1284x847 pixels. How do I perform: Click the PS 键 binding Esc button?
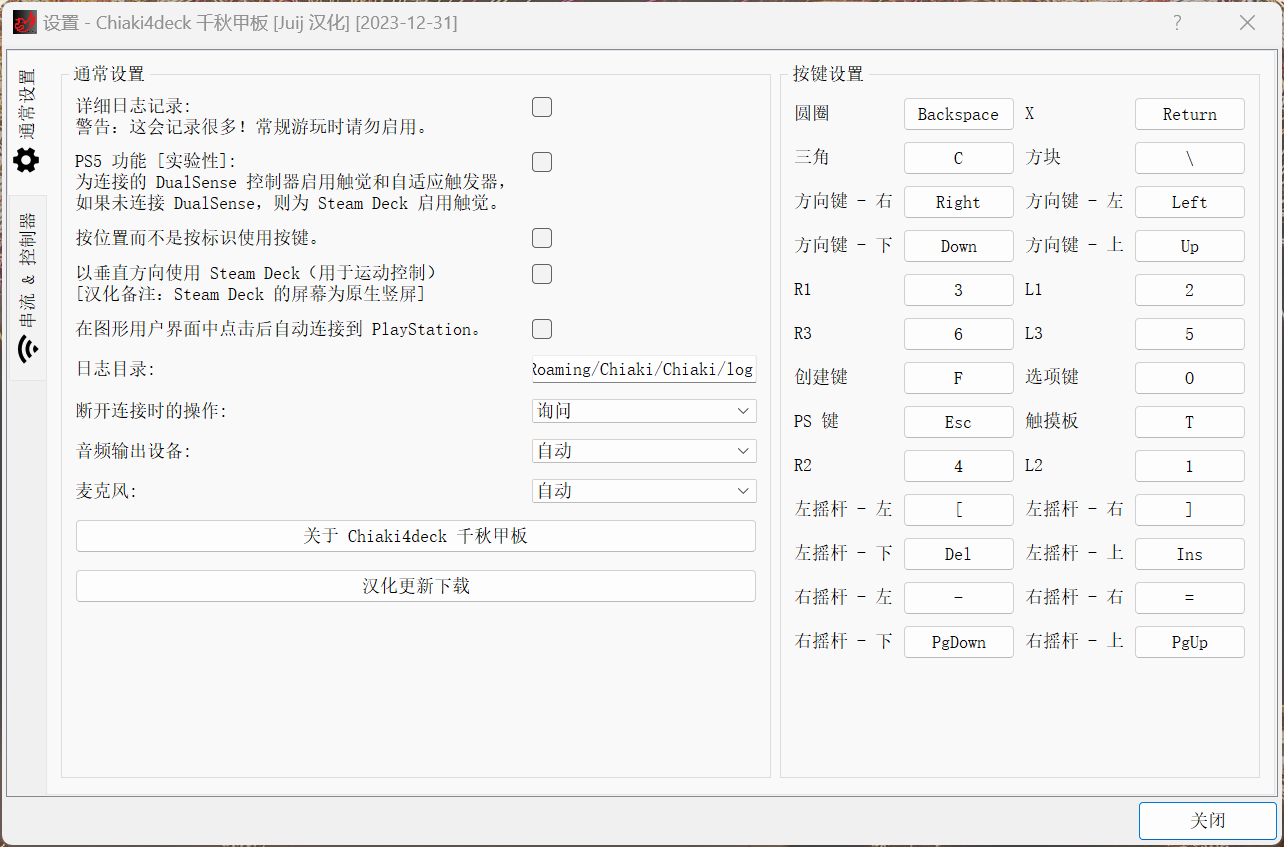pos(958,422)
